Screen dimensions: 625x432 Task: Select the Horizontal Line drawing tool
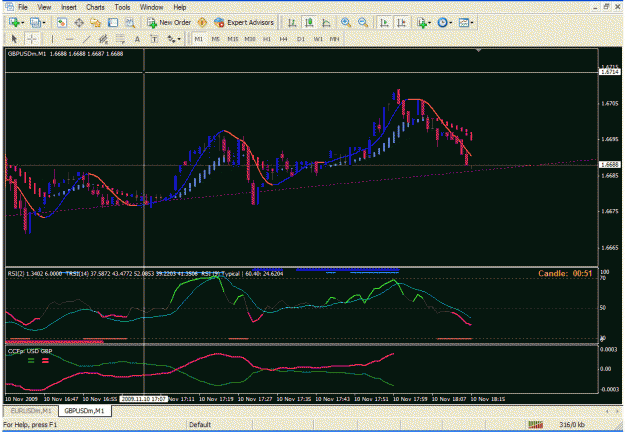69,39
